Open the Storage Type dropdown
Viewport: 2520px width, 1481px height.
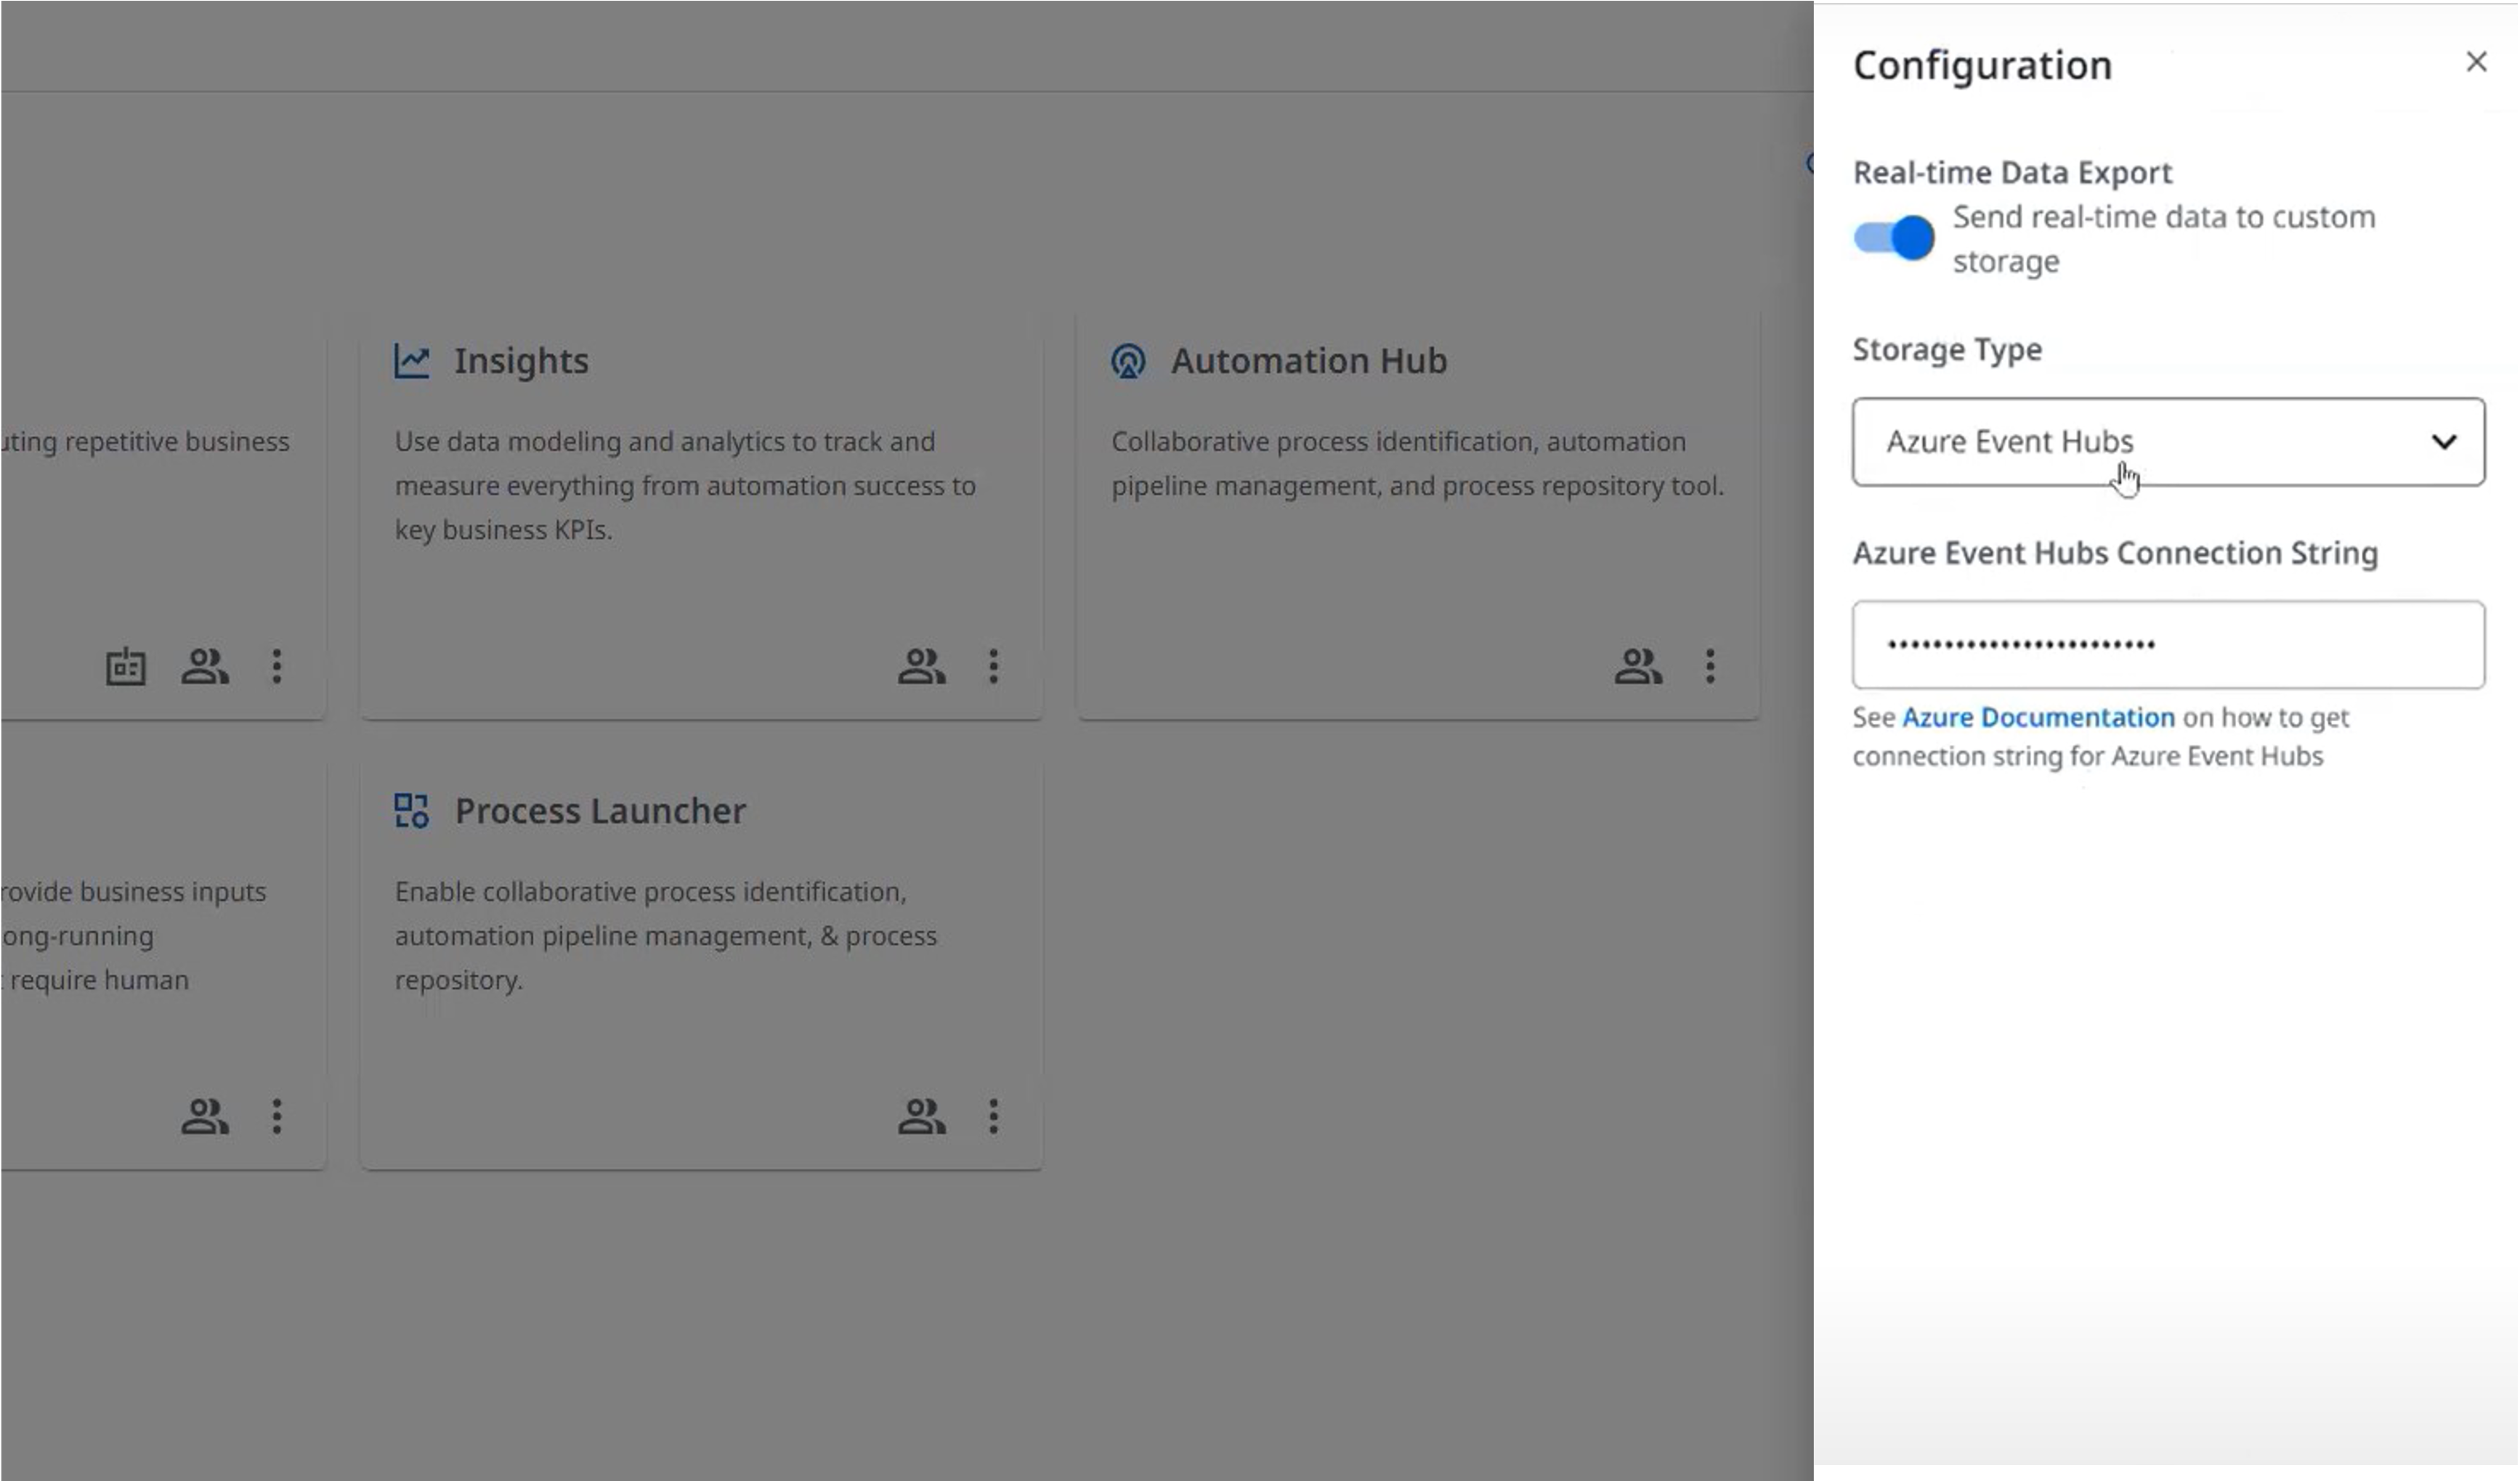2168,442
